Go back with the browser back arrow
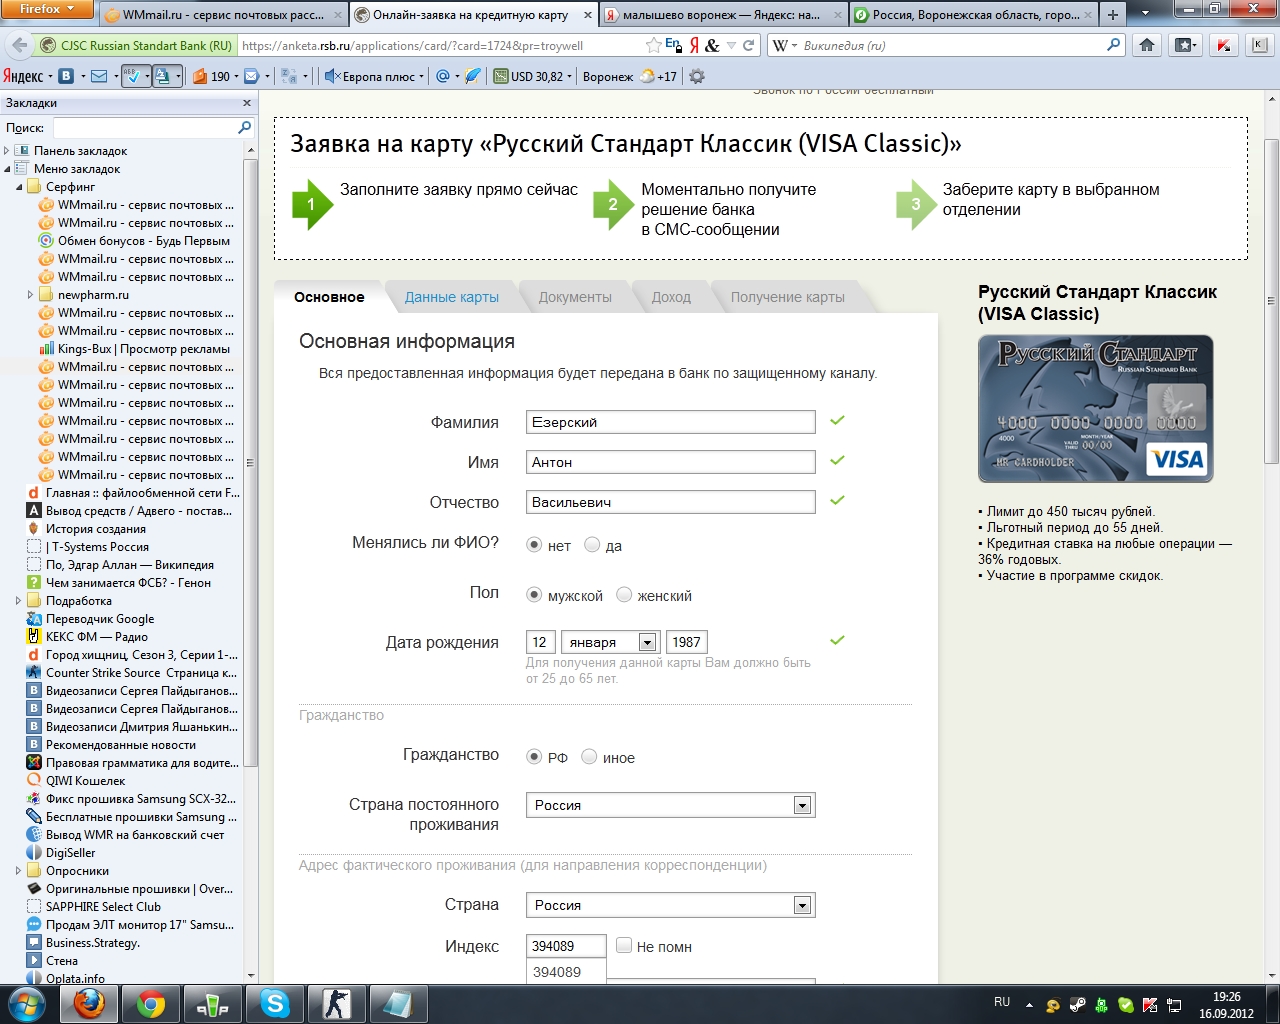 click(x=19, y=45)
